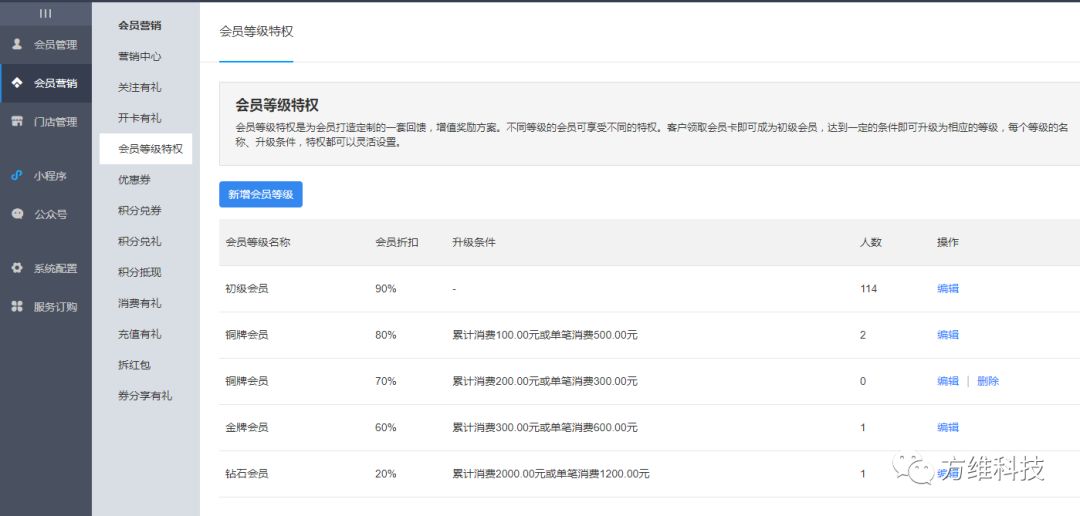This screenshot has width=1080, height=516.
Task: Click the 公众号 chat bubble icon
Action: pos(17,213)
